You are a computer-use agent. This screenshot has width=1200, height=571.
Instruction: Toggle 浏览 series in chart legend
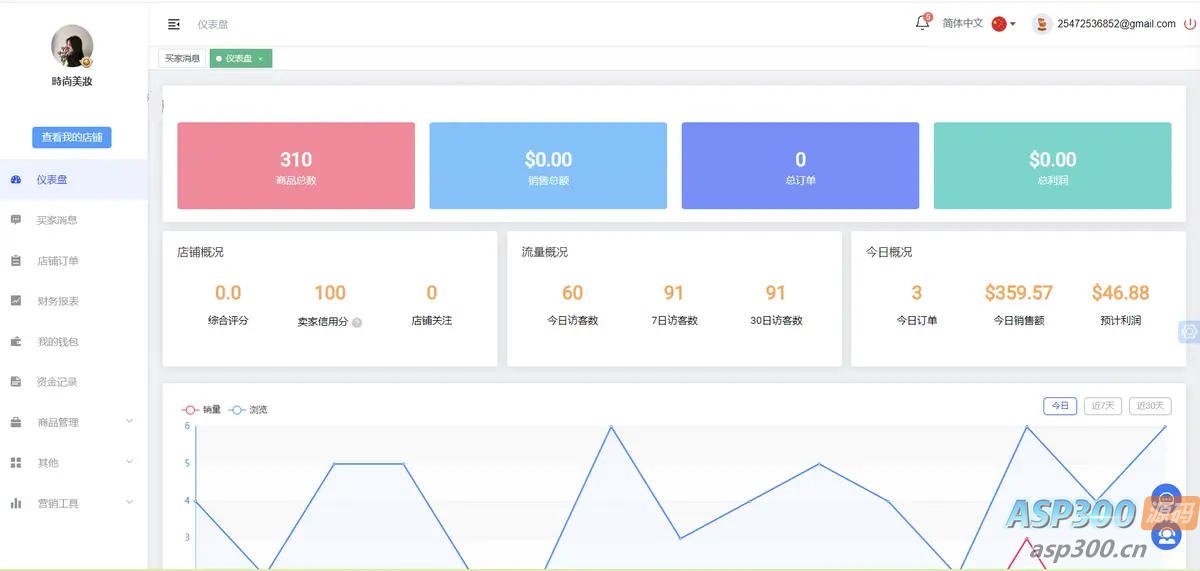(x=248, y=410)
